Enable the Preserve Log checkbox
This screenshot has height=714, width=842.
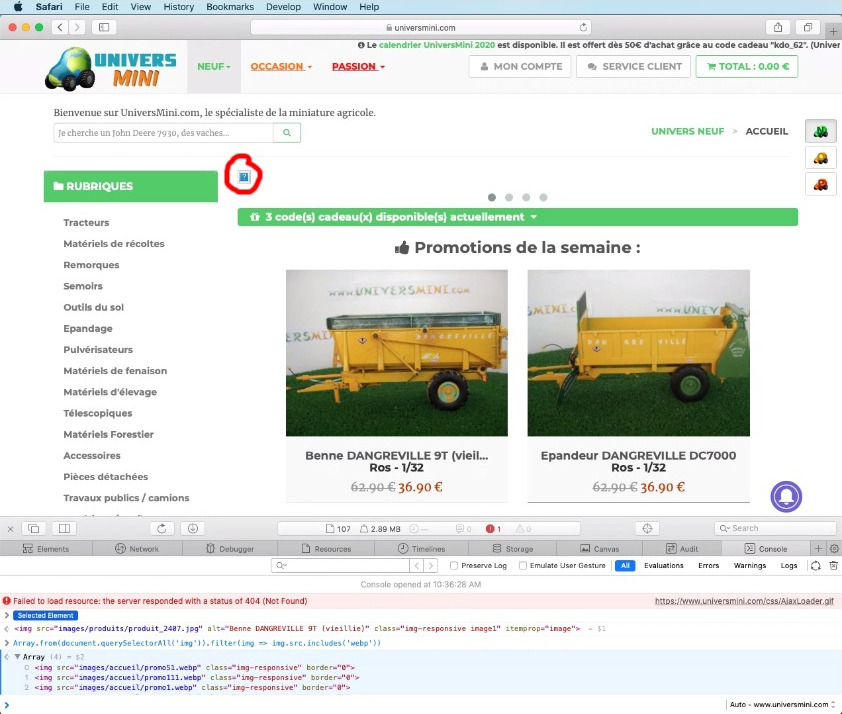click(454, 565)
